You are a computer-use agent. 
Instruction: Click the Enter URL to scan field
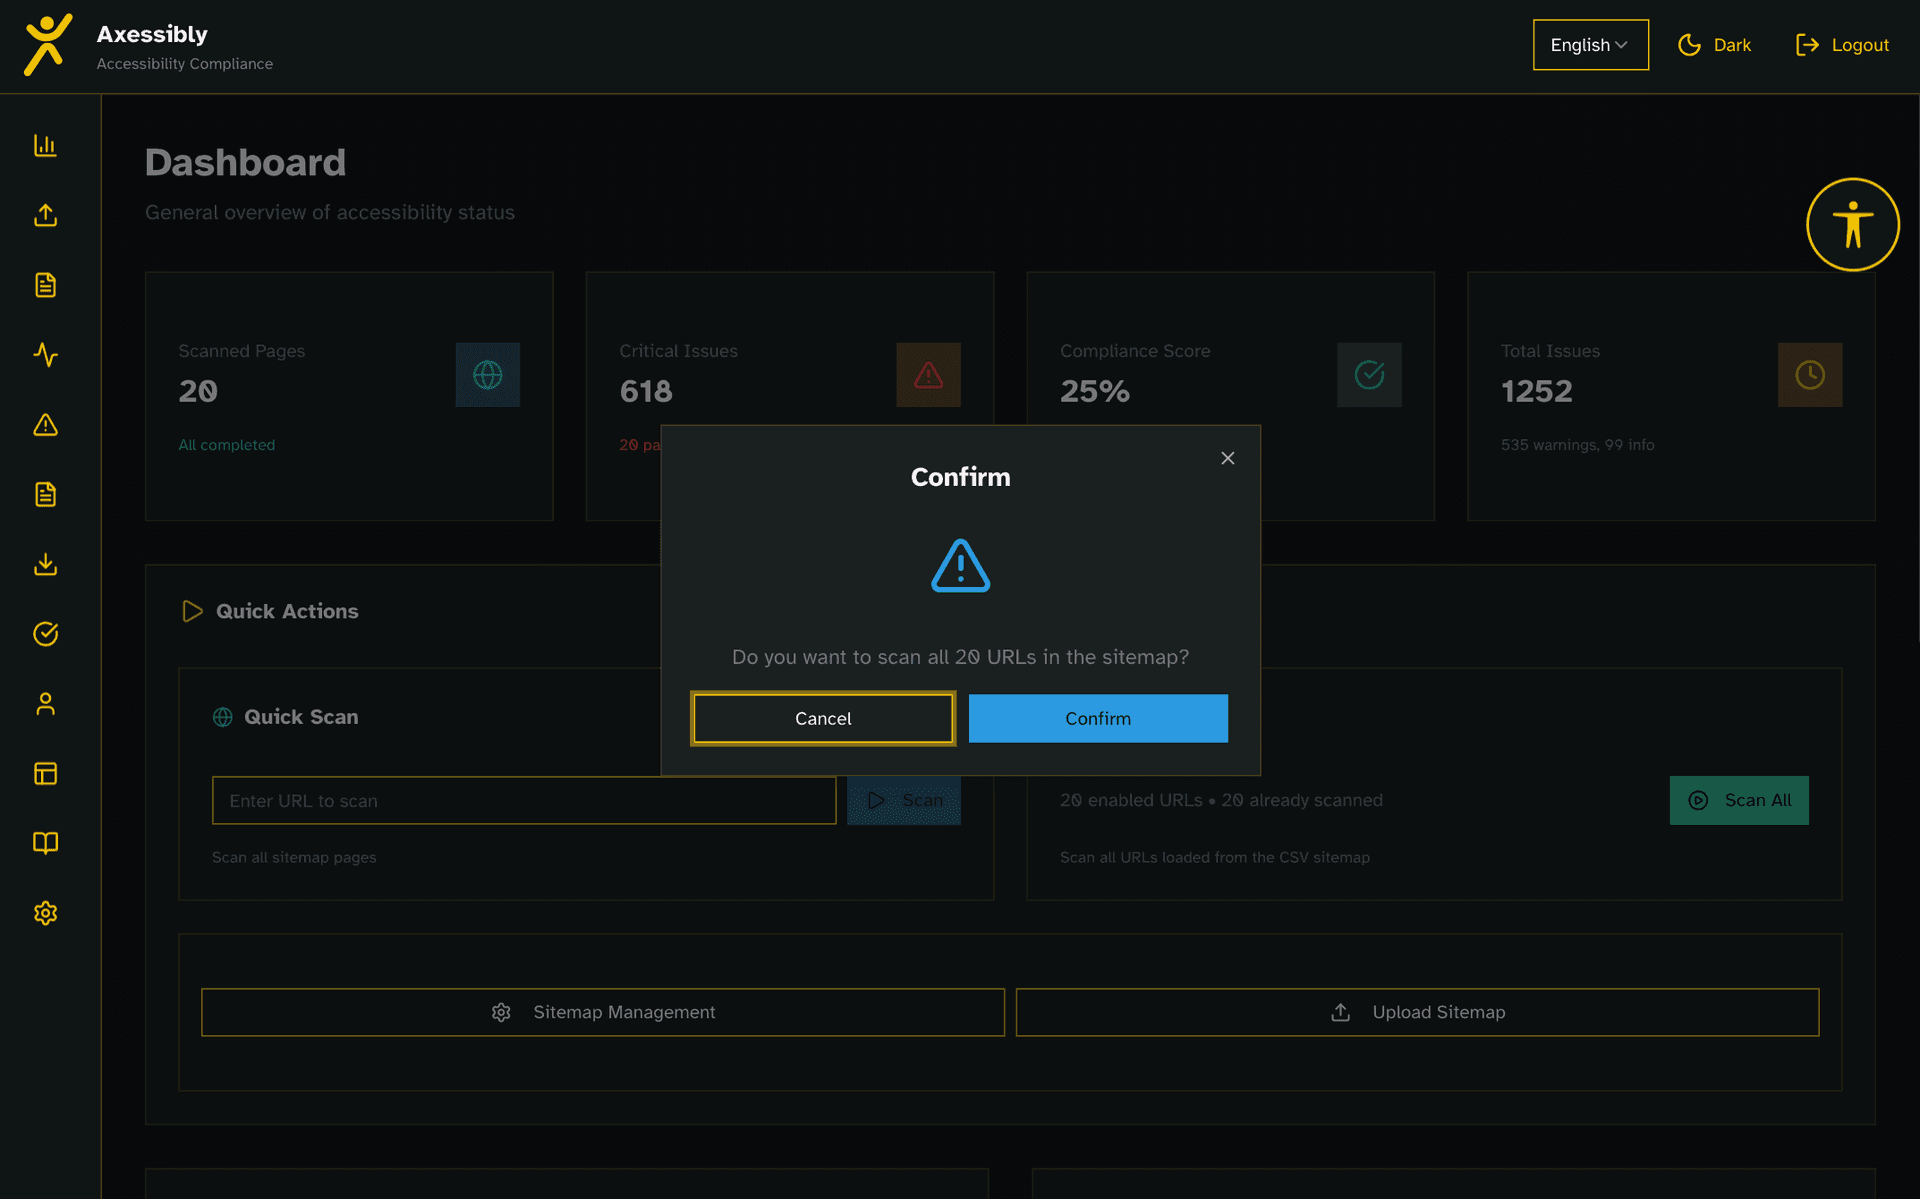click(523, 800)
